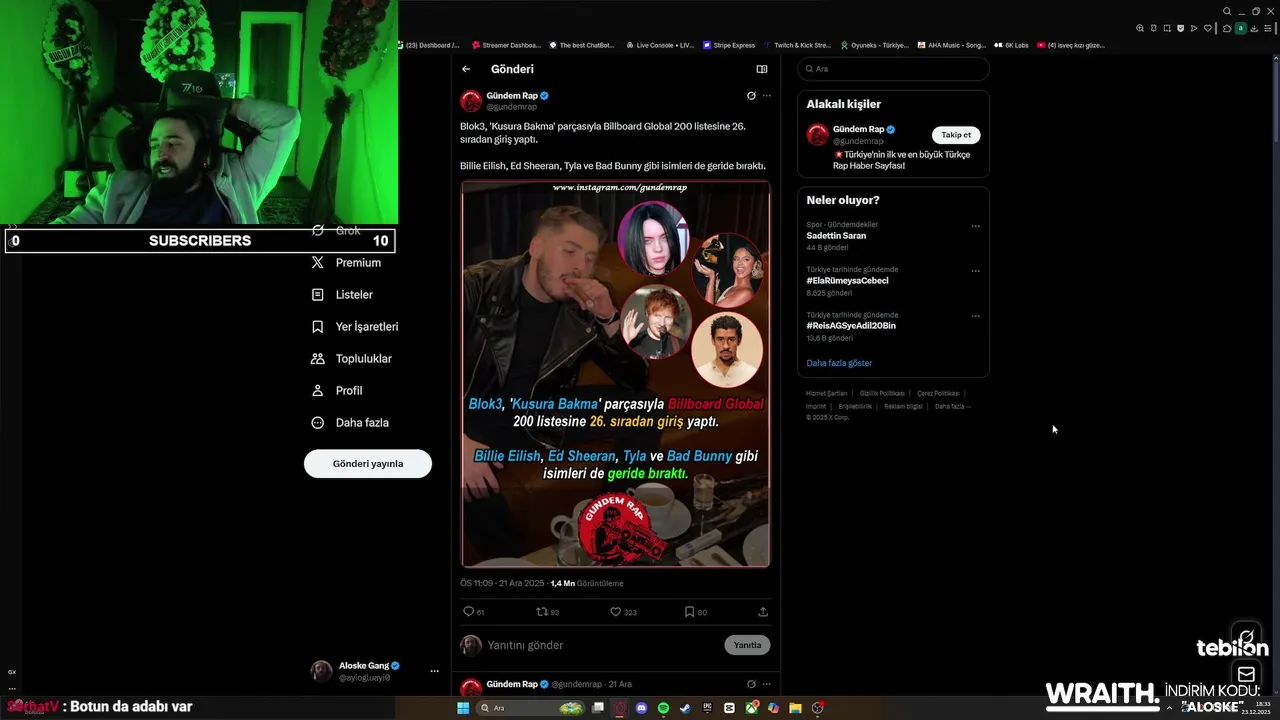Open Steam from taskbar
Viewport: 1280px width, 720px height.
(685, 708)
